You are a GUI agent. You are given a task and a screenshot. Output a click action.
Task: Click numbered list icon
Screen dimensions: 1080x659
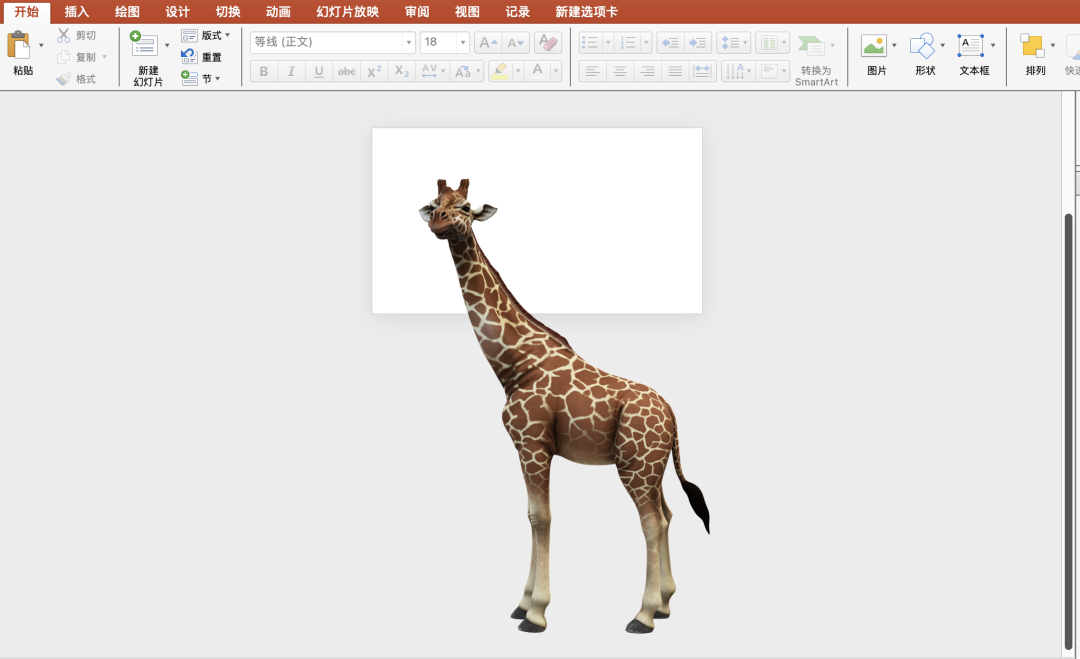point(629,43)
